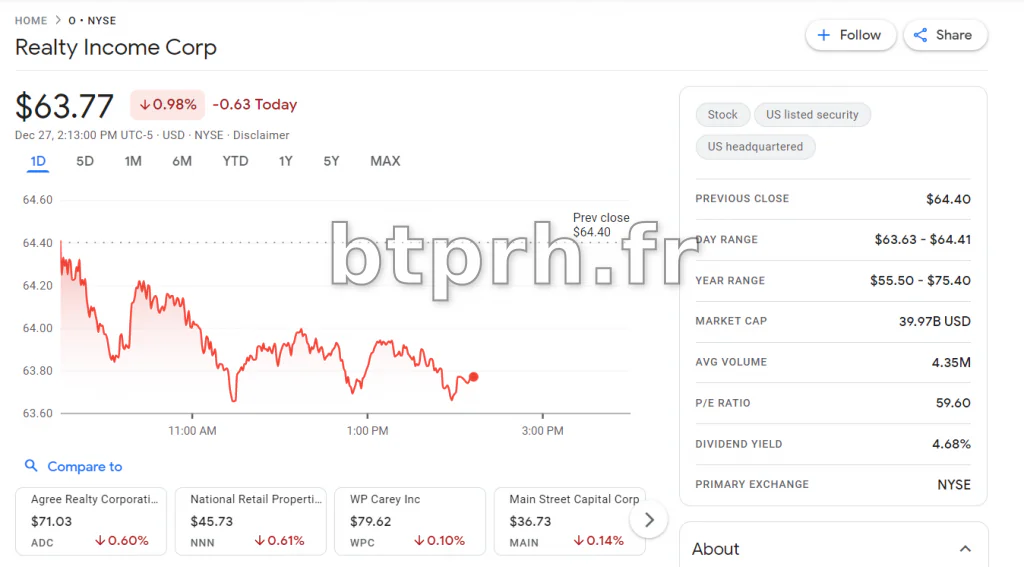The height and width of the screenshot is (567, 1024).
Task: Open the Disclaimer link
Action: coord(261,135)
